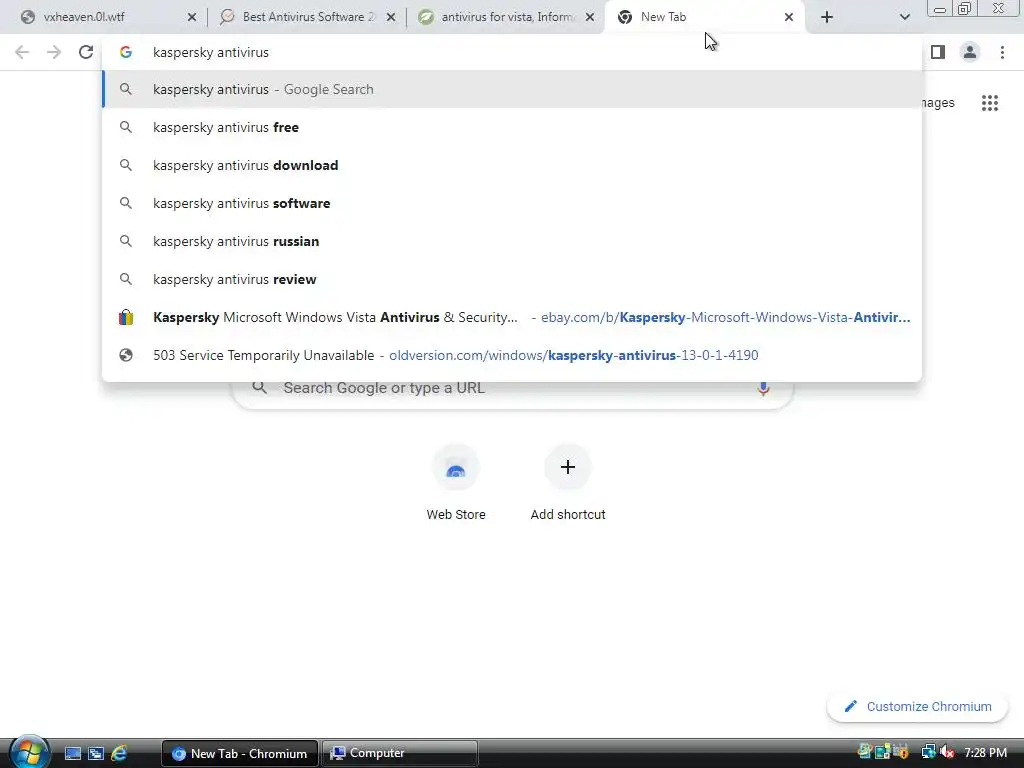Click the Customize Chromium button
Viewport: 1024px width, 768px height.
point(918,707)
